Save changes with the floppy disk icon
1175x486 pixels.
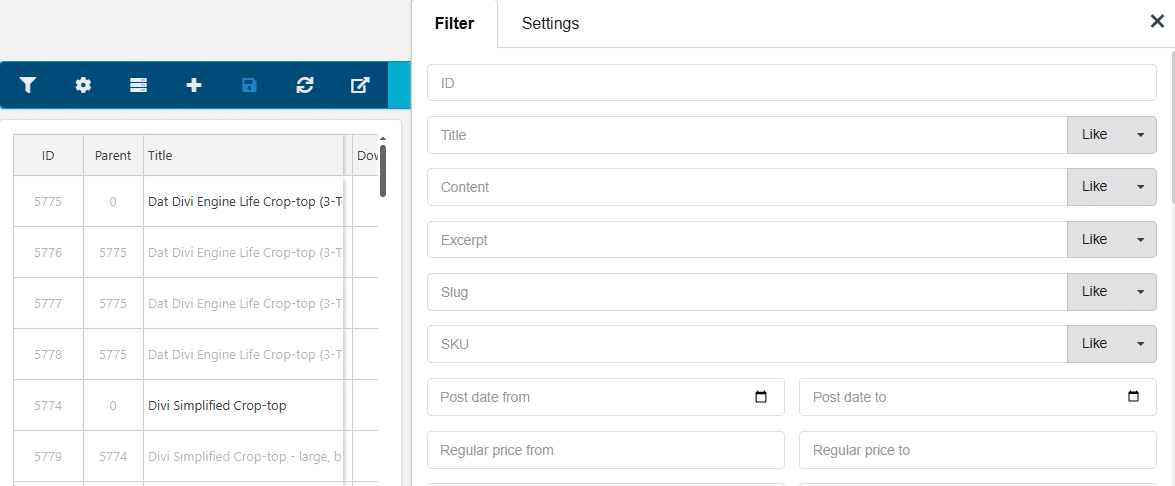250,85
